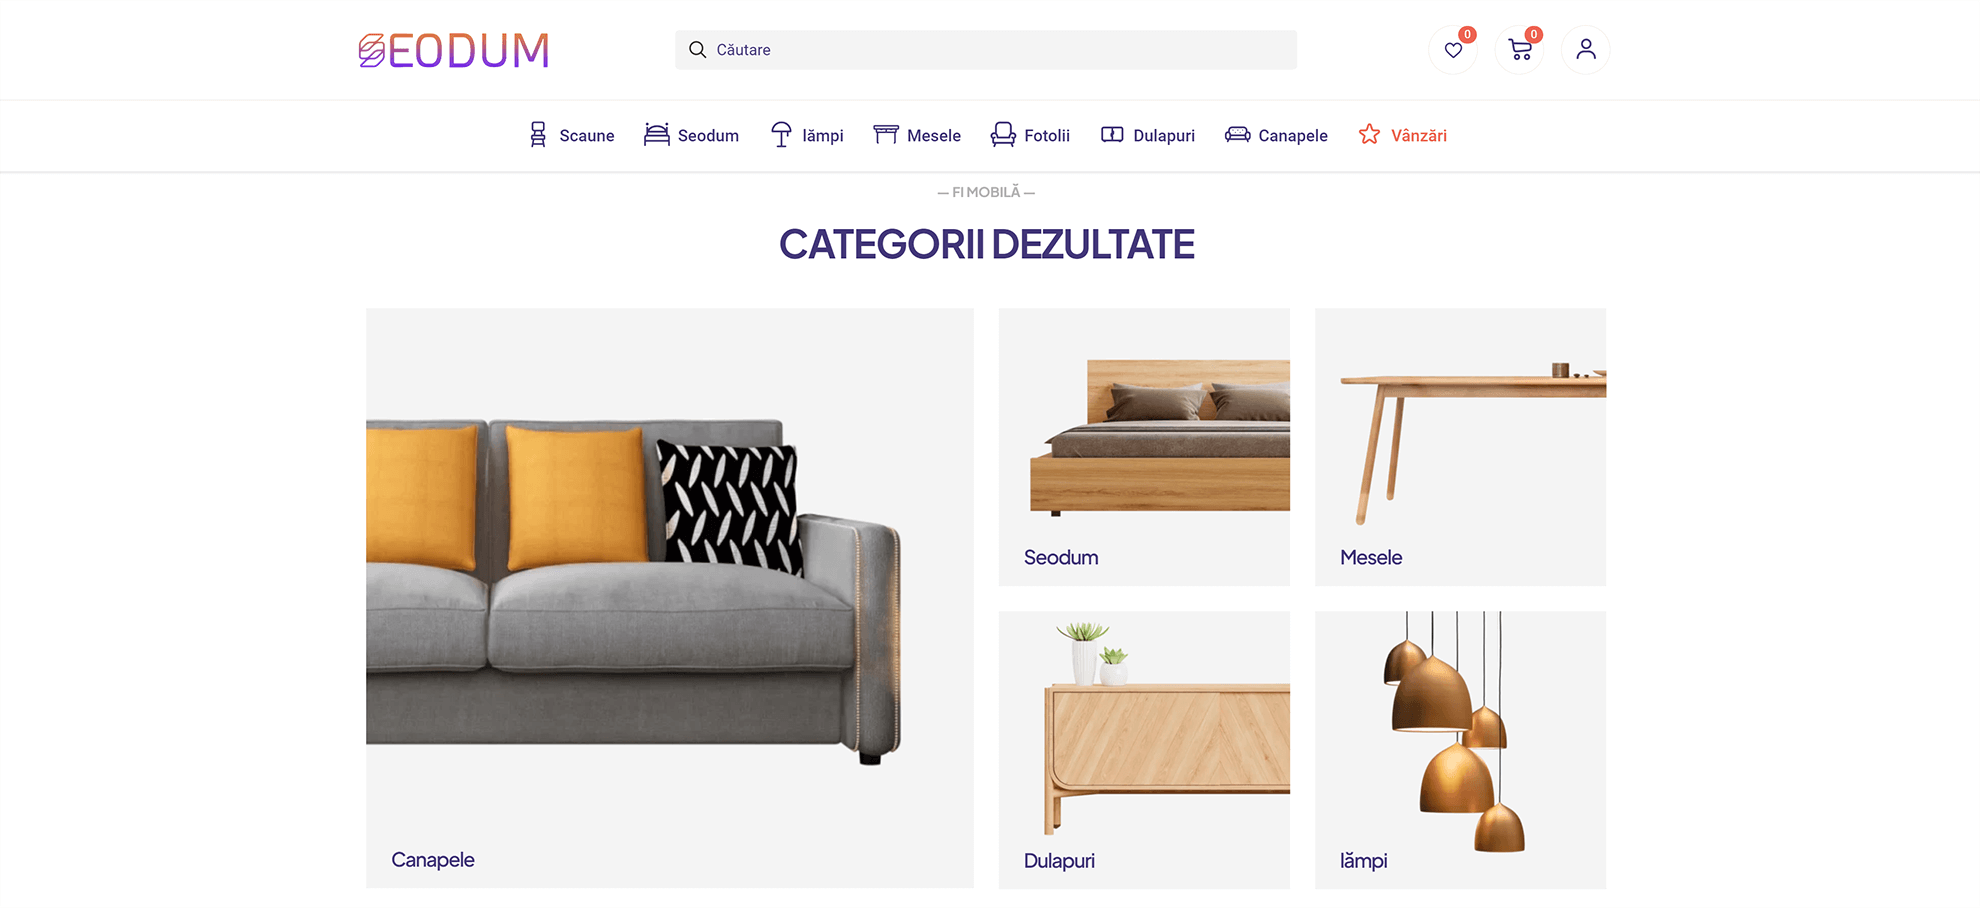
Task: Click the search magnifier icon
Action: (x=698, y=50)
